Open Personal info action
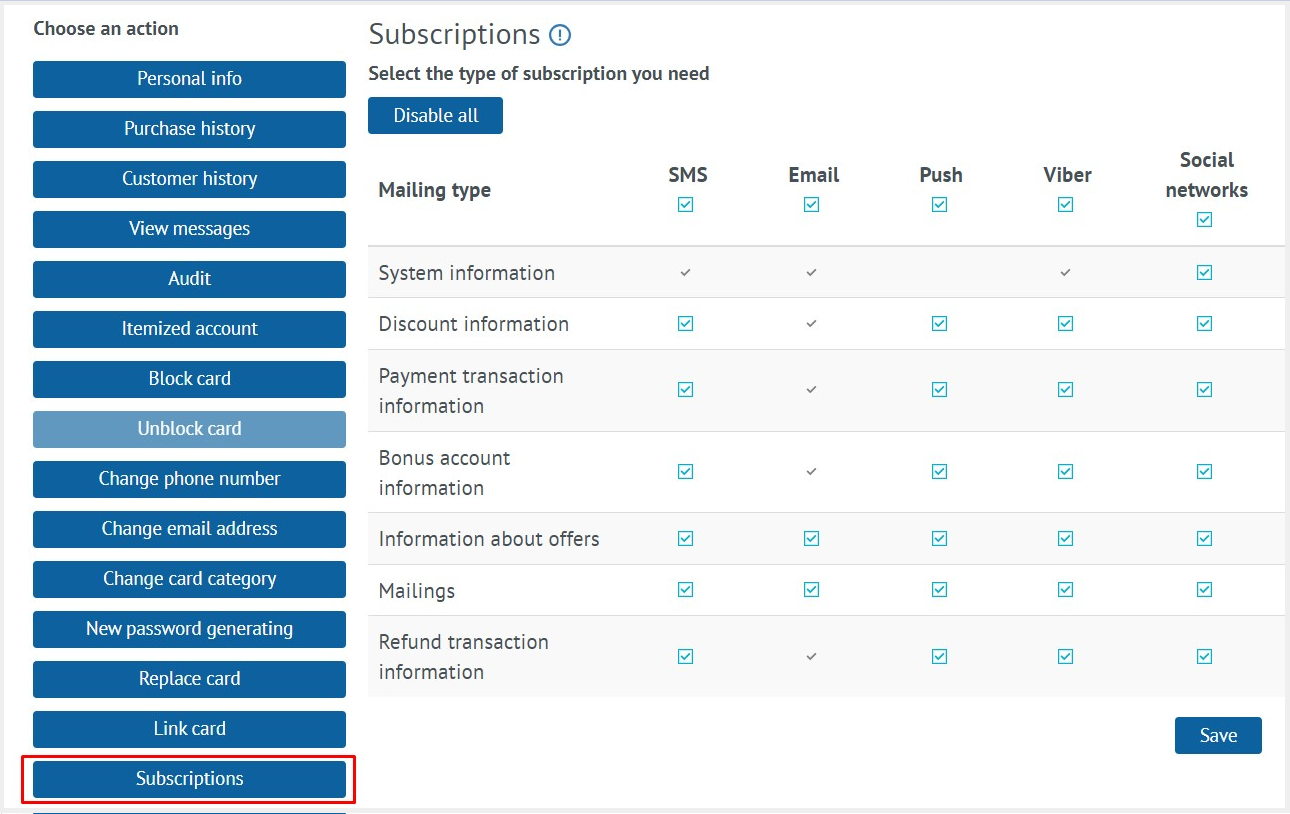1290x814 pixels. point(189,79)
